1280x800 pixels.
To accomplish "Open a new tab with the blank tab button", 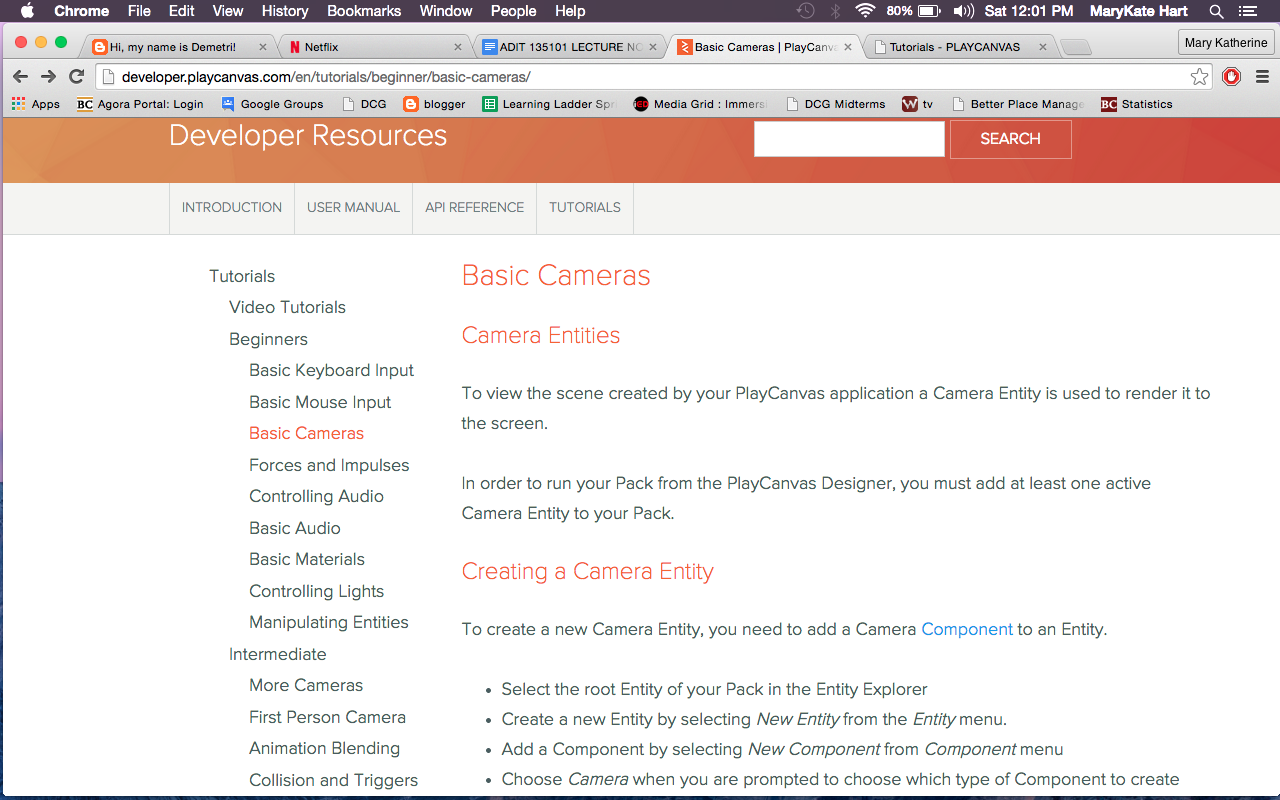I will coord(1076,47).
